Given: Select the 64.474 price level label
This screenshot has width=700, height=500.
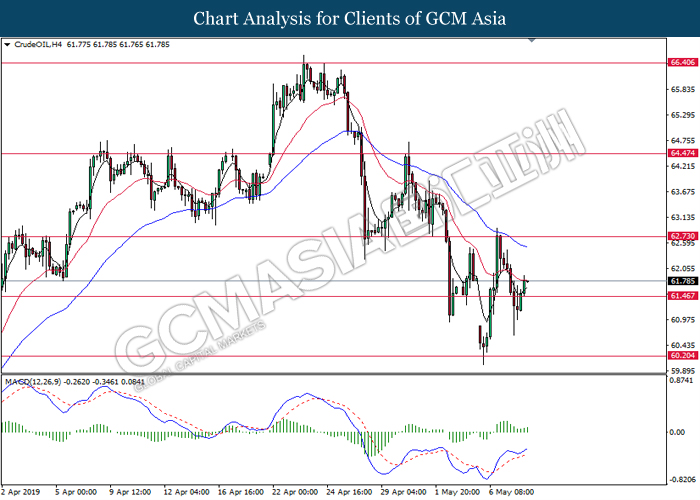Looking at the screenshot, I should point(683,153).
